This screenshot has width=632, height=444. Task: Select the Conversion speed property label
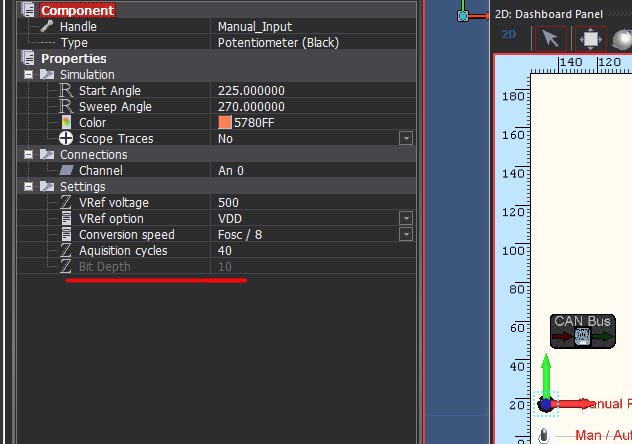click(x=127, y=234)
